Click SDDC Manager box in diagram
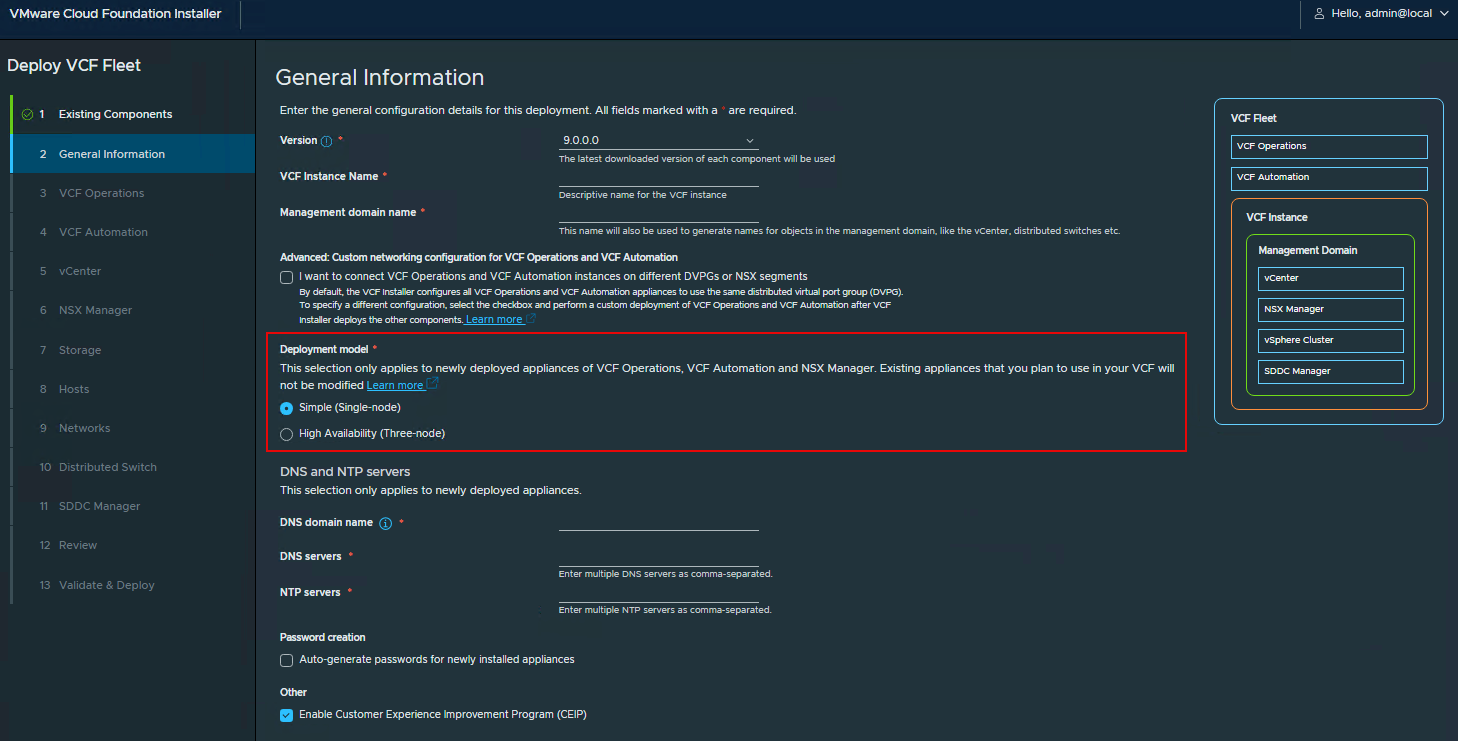 click(x=1330, y=371)
